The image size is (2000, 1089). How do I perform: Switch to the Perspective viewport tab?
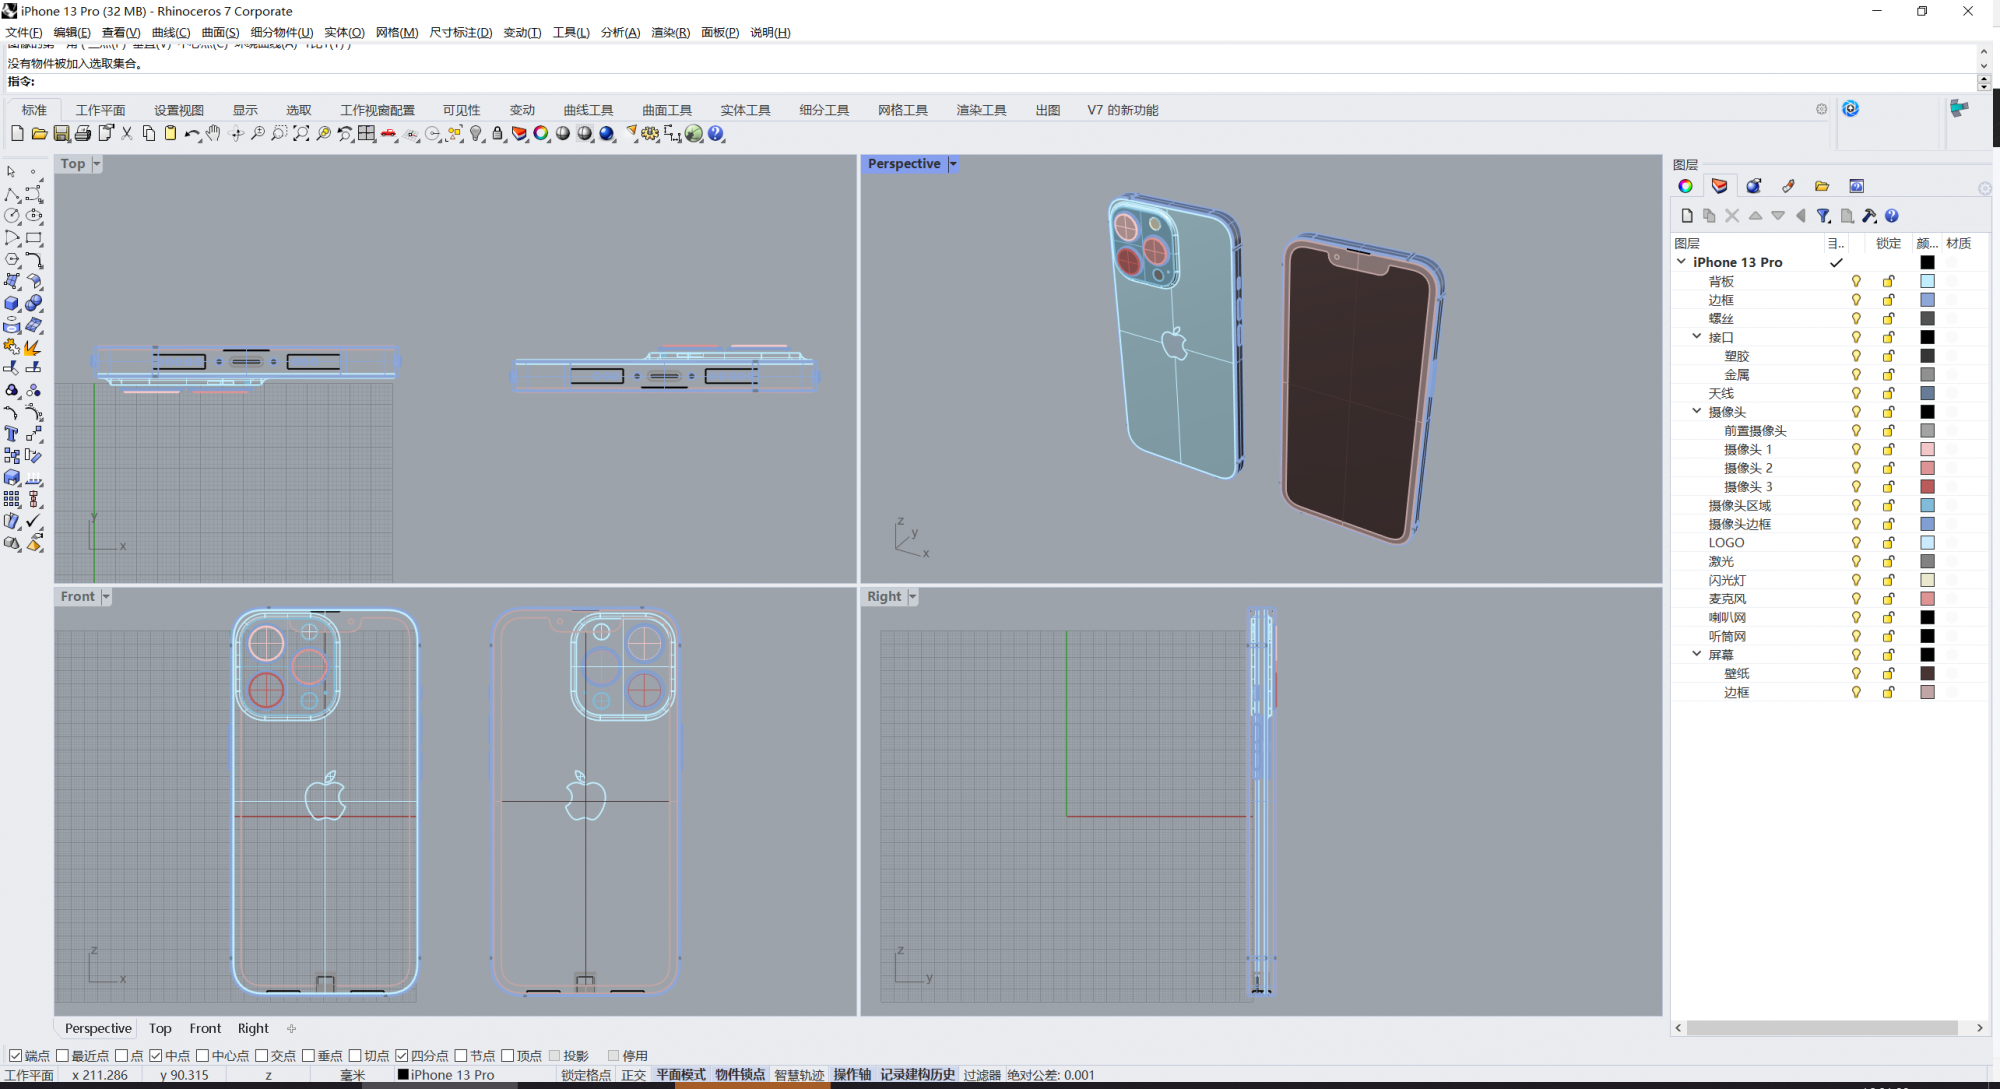tap(98, 1027)
